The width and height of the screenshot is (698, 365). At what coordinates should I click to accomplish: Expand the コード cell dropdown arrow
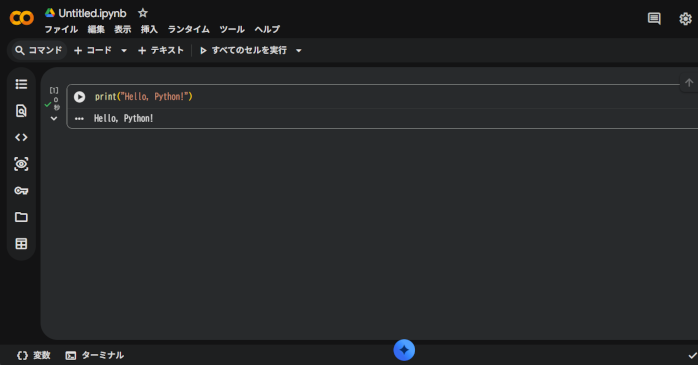click(124, 51)
